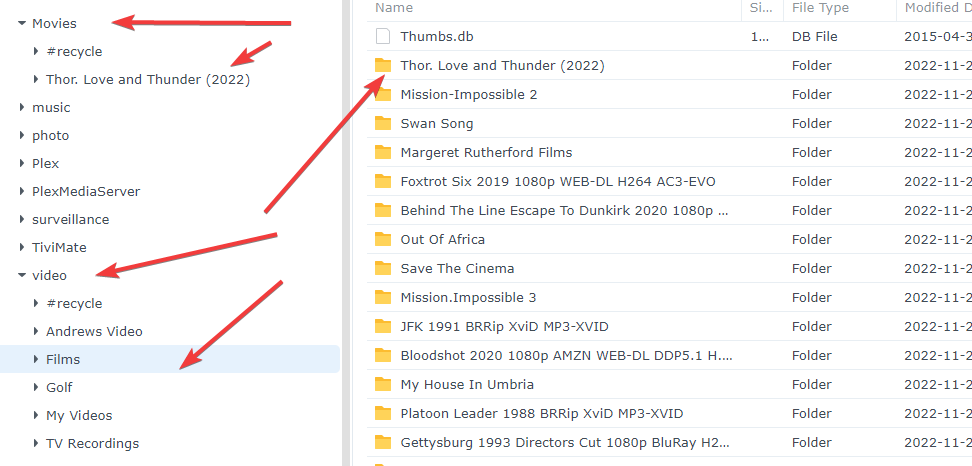Select Save The Cinema folder name
Viewport: 972px width, 466px height.
[457, 268]
